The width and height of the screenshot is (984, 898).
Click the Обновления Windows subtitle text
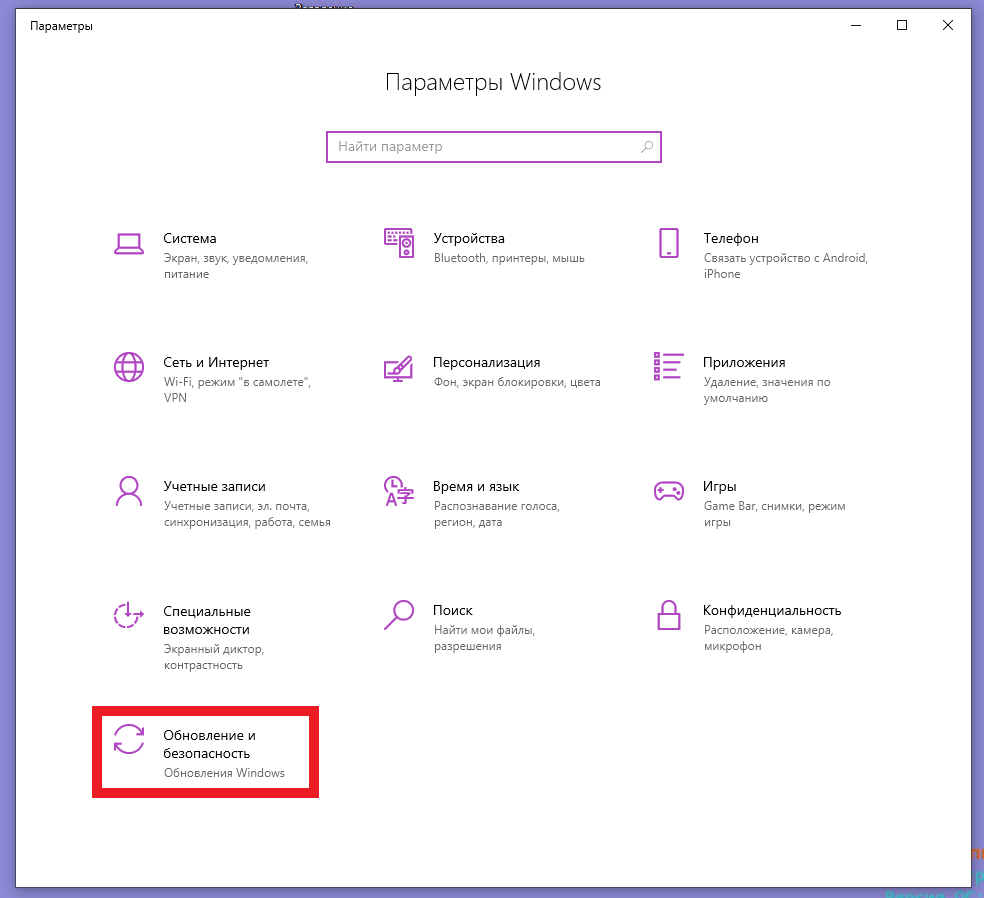224,773
